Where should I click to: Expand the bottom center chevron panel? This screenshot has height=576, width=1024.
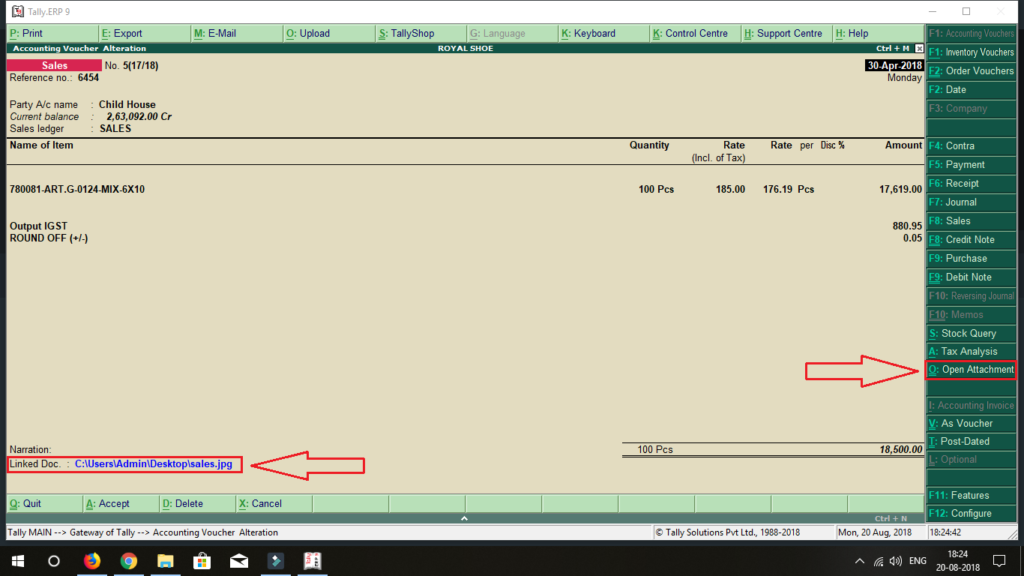click(x=464, y=518)
